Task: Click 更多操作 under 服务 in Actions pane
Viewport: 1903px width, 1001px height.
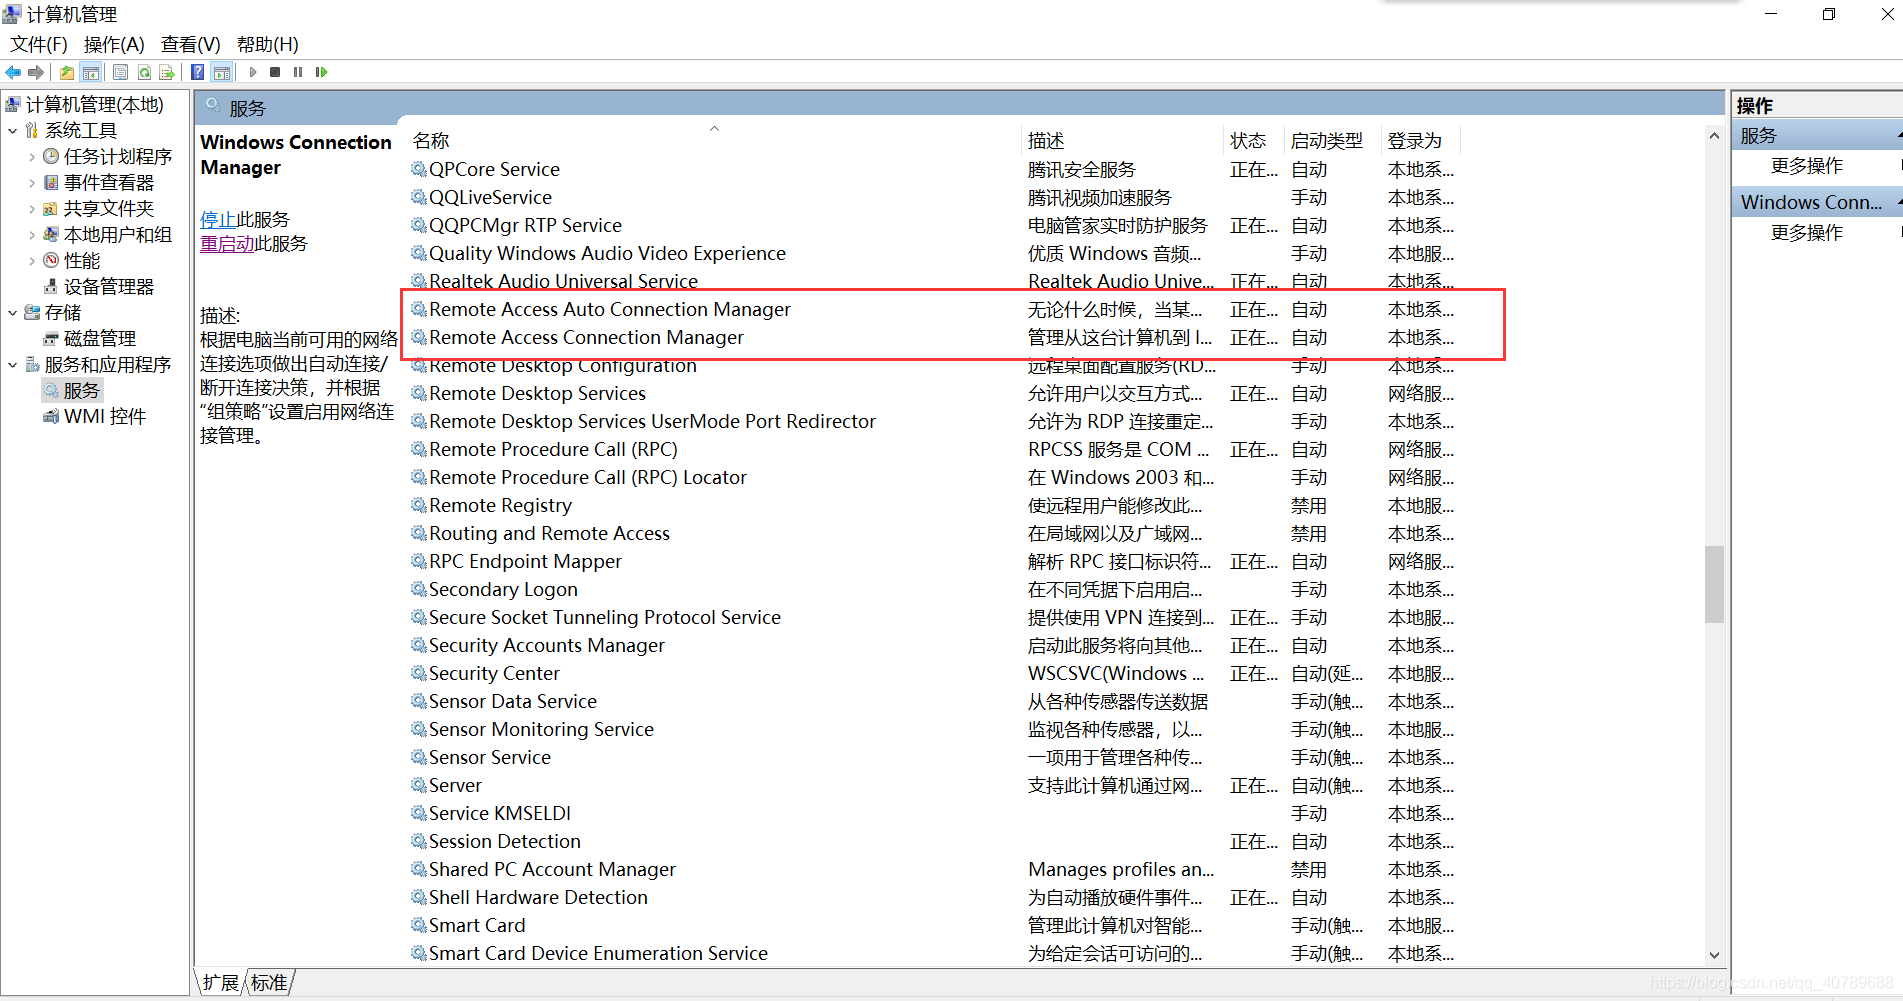Action: tap(1806, 165)
